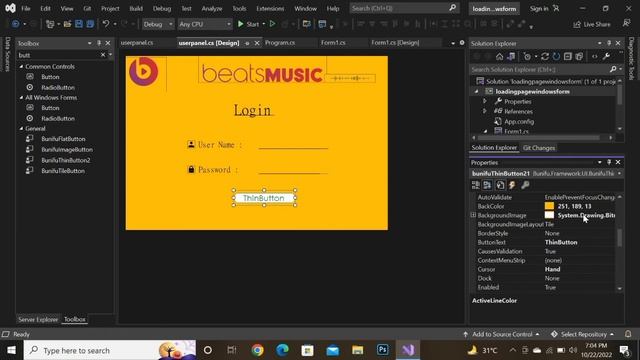Open the document tabs overflow dropdown
Viewport: 640px width, 360px height.
point(453,43)
